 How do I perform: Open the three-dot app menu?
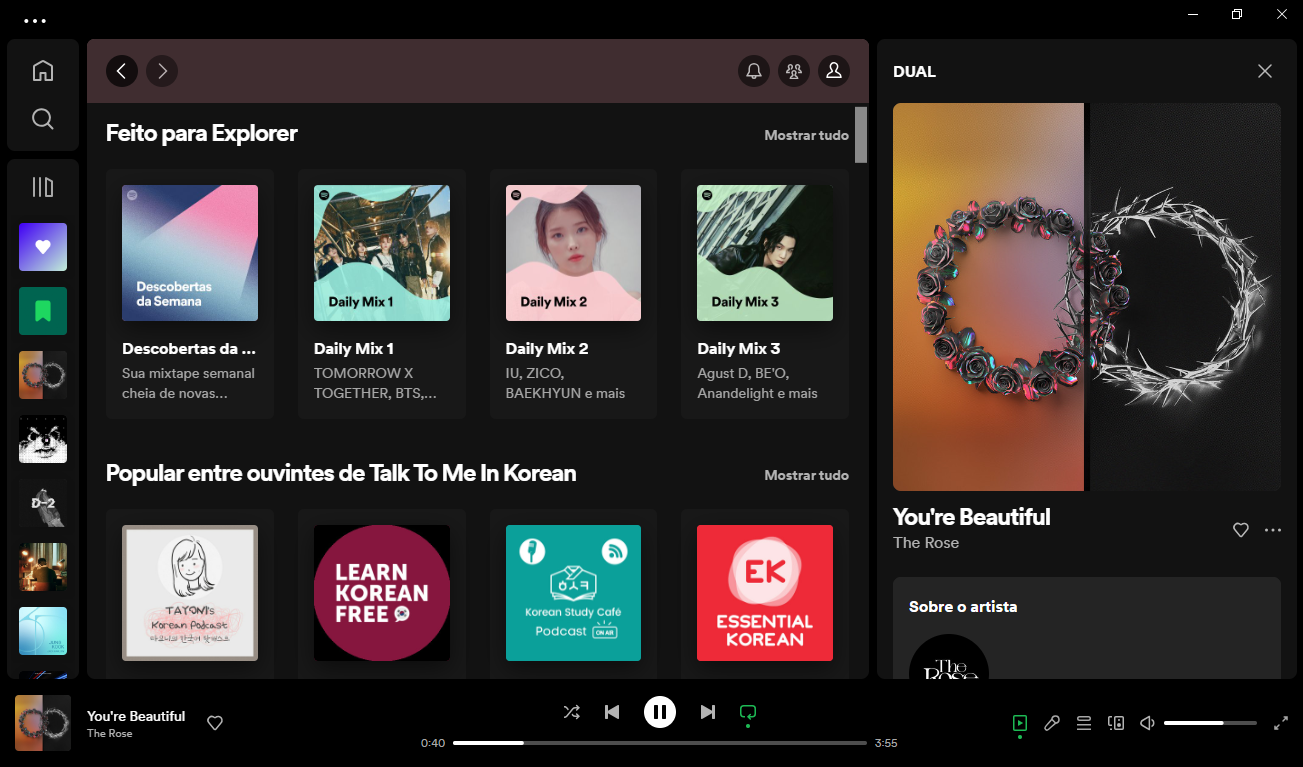pos(35,20)
